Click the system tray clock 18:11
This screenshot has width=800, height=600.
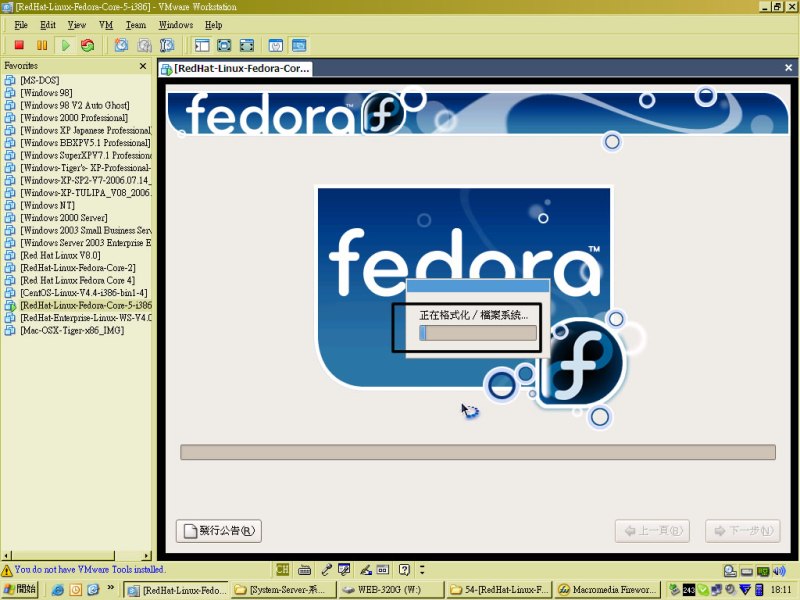point(781,590)
